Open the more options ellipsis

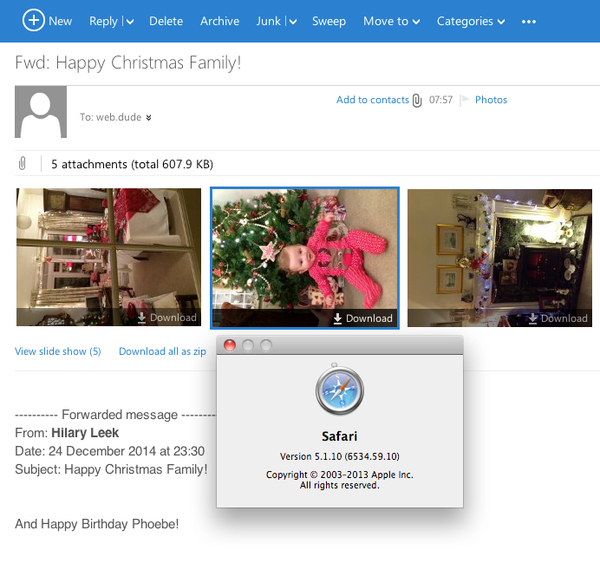[529, 22]
